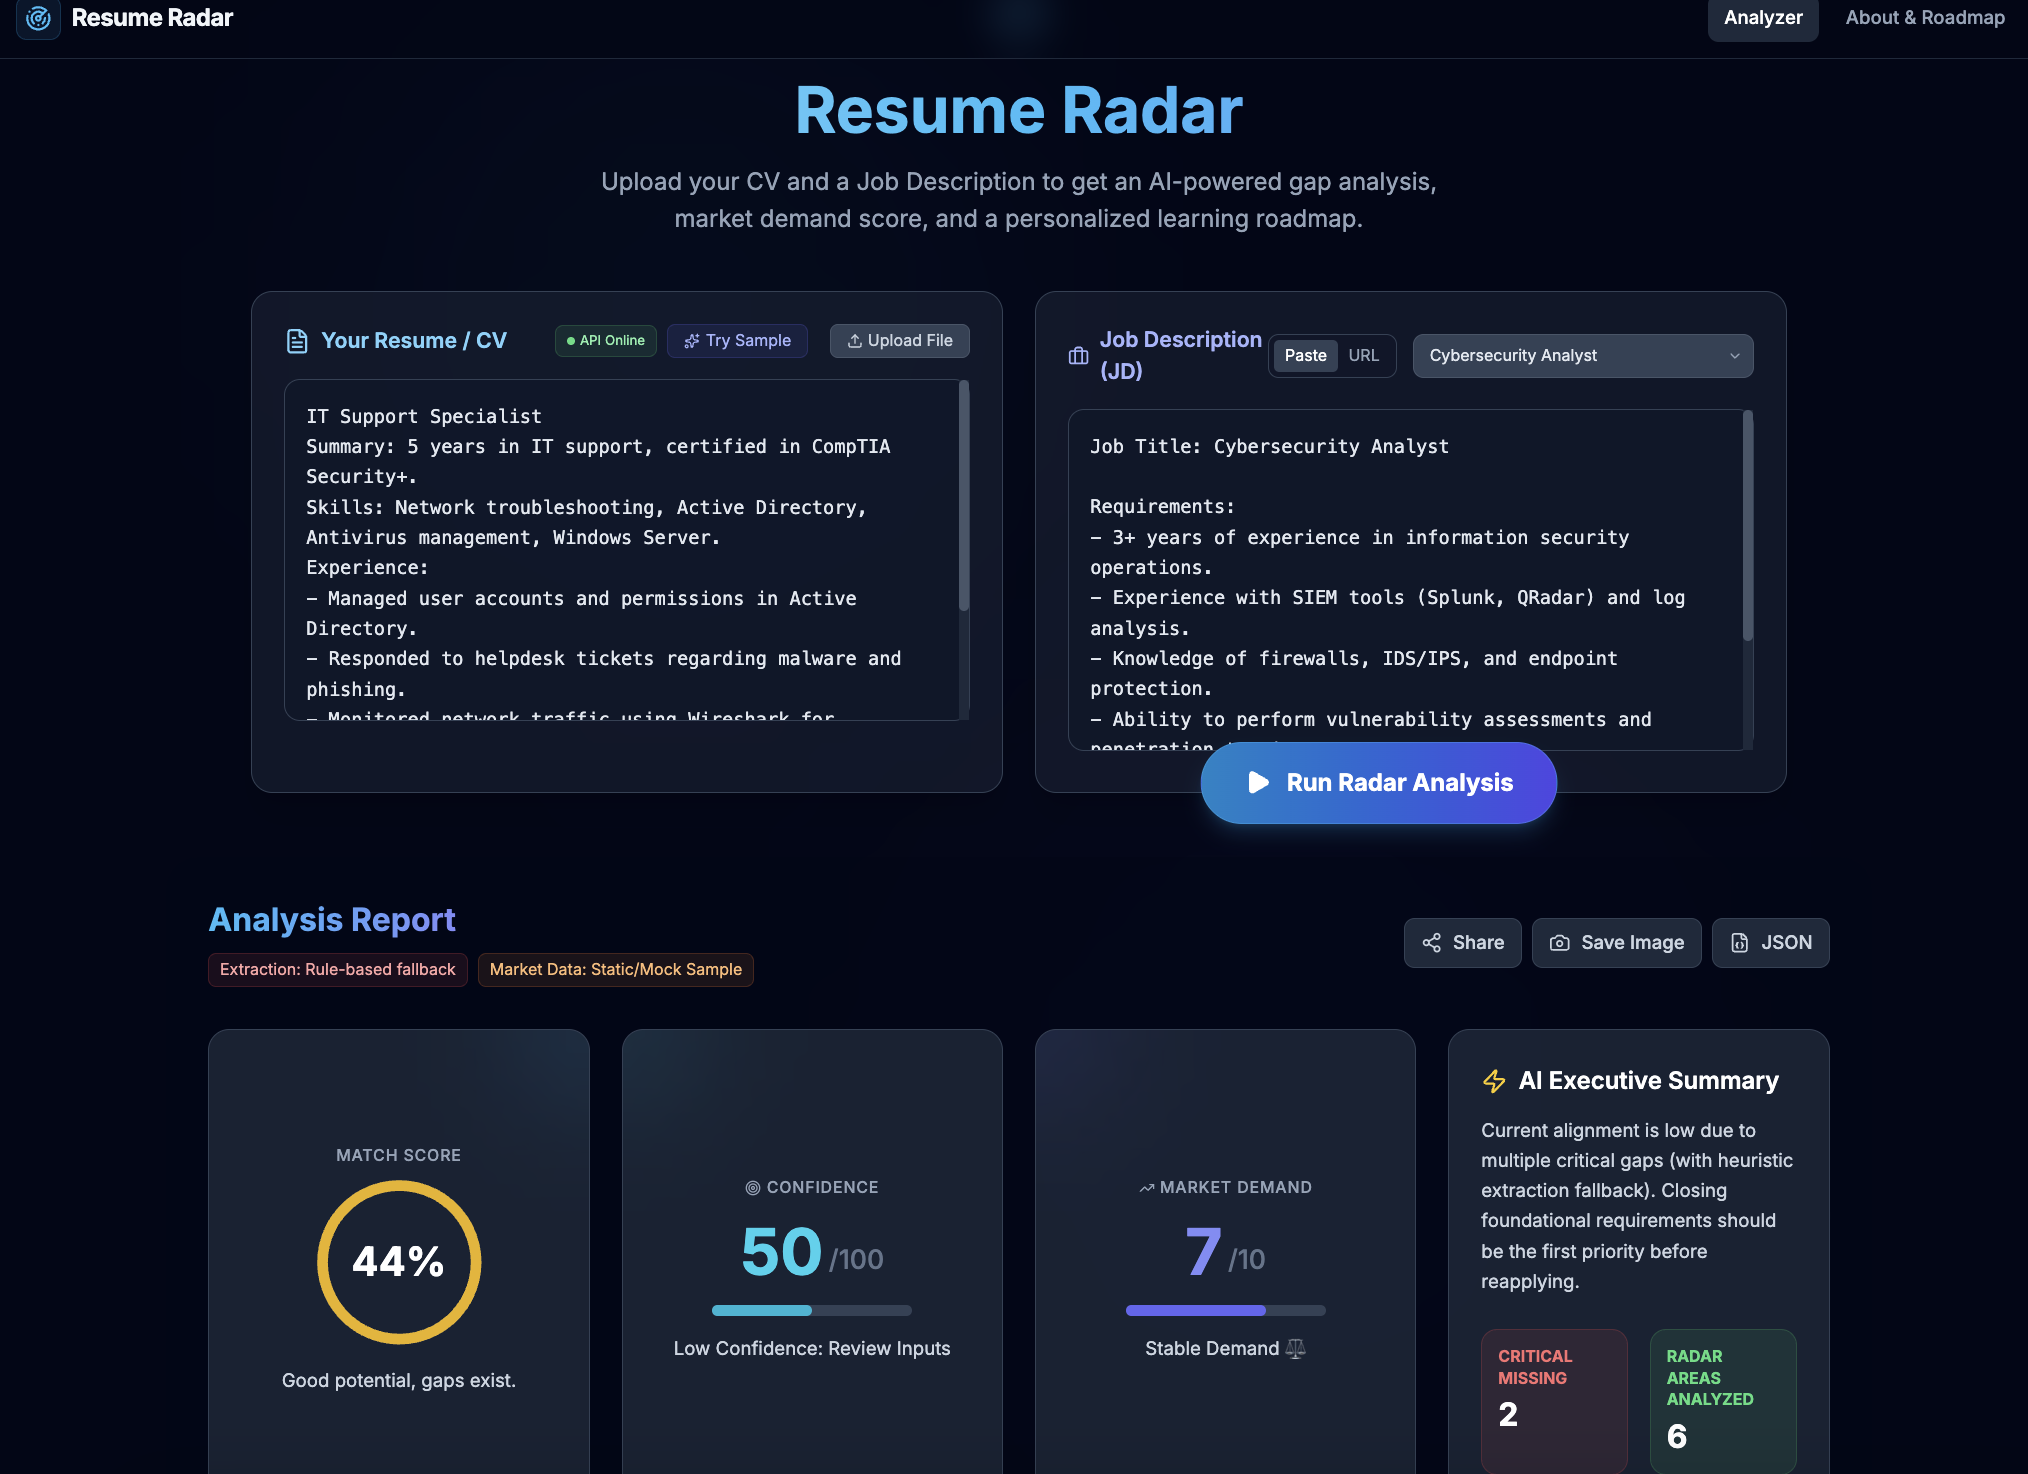Screen dimensions: 2028x1474
Task: Open the Analyzer tab
Action: [1762, 18]
